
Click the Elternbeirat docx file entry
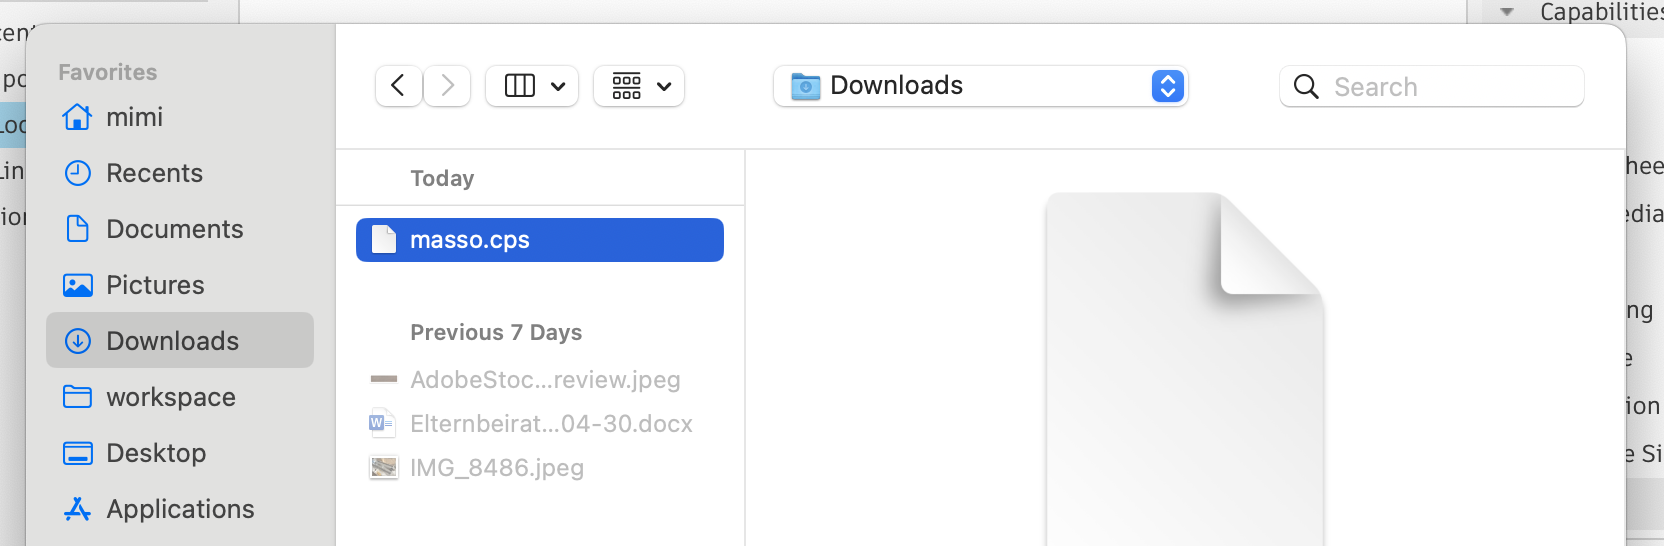click(x=551, y=424)
